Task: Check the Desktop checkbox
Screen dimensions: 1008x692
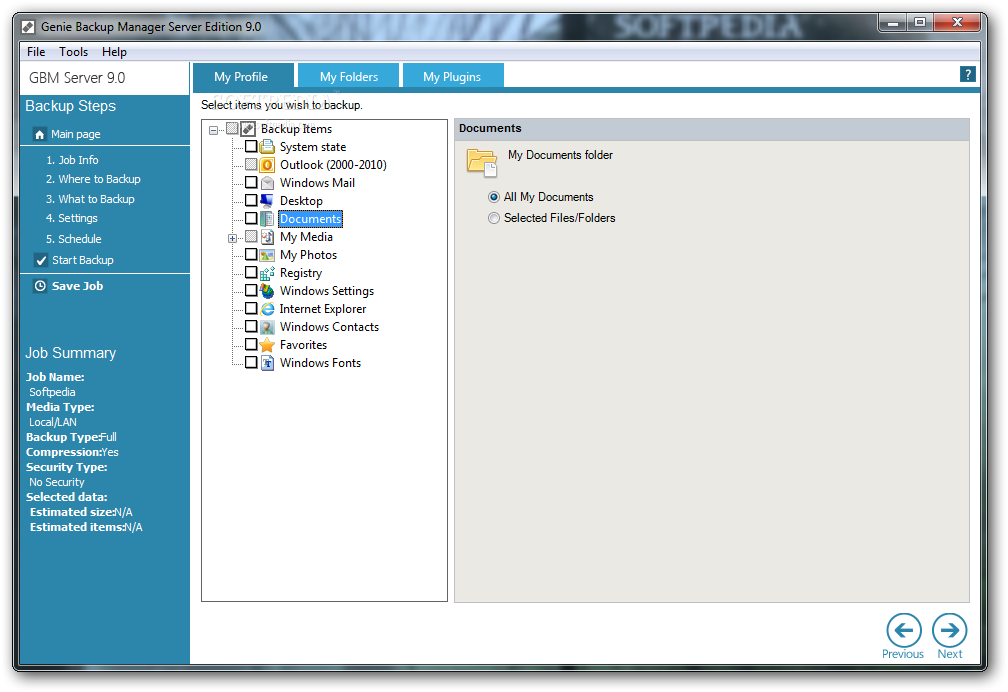Action: coord(251,201)
